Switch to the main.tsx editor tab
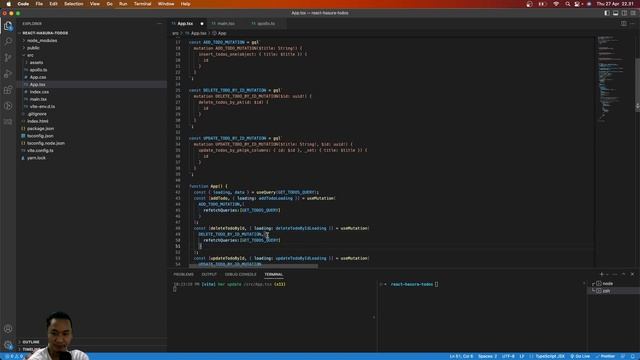This screenshot has width=640, height=360. [225, 24]
